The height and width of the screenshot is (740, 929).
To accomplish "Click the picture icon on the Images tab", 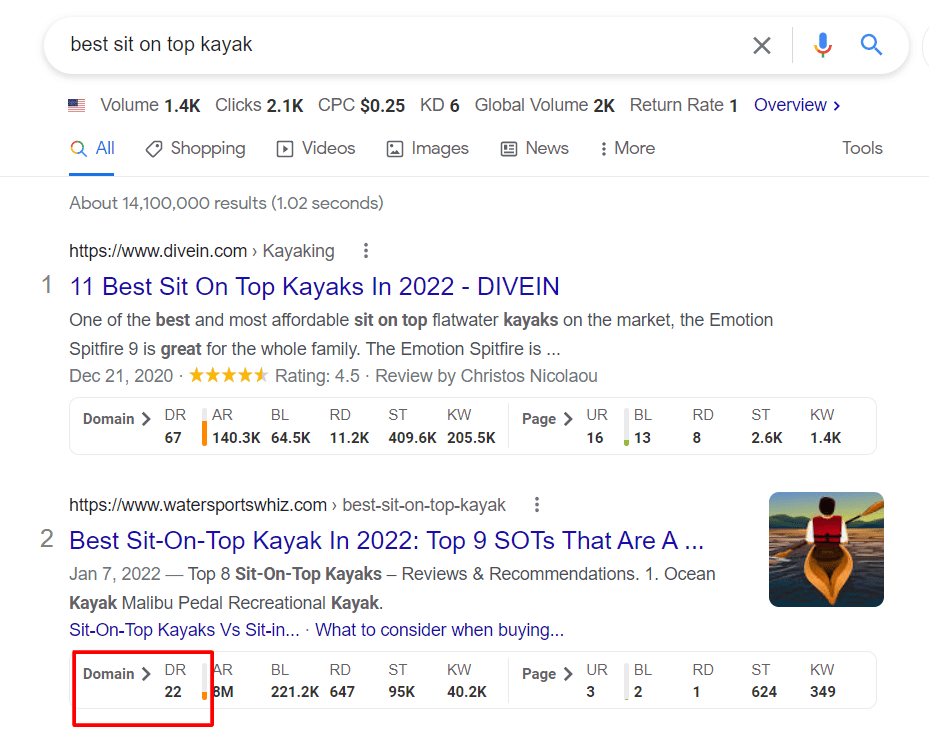I will pos(394,148).
